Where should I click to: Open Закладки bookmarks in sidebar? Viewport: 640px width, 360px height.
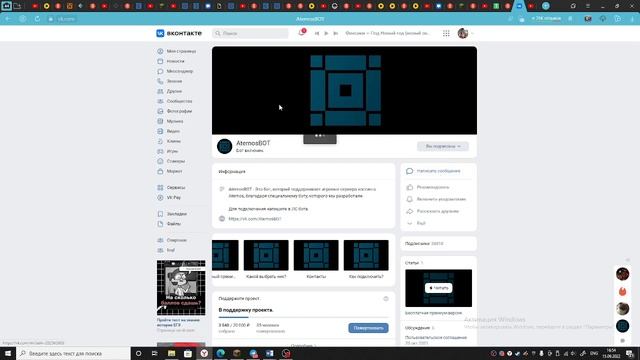tap(172, 214)
